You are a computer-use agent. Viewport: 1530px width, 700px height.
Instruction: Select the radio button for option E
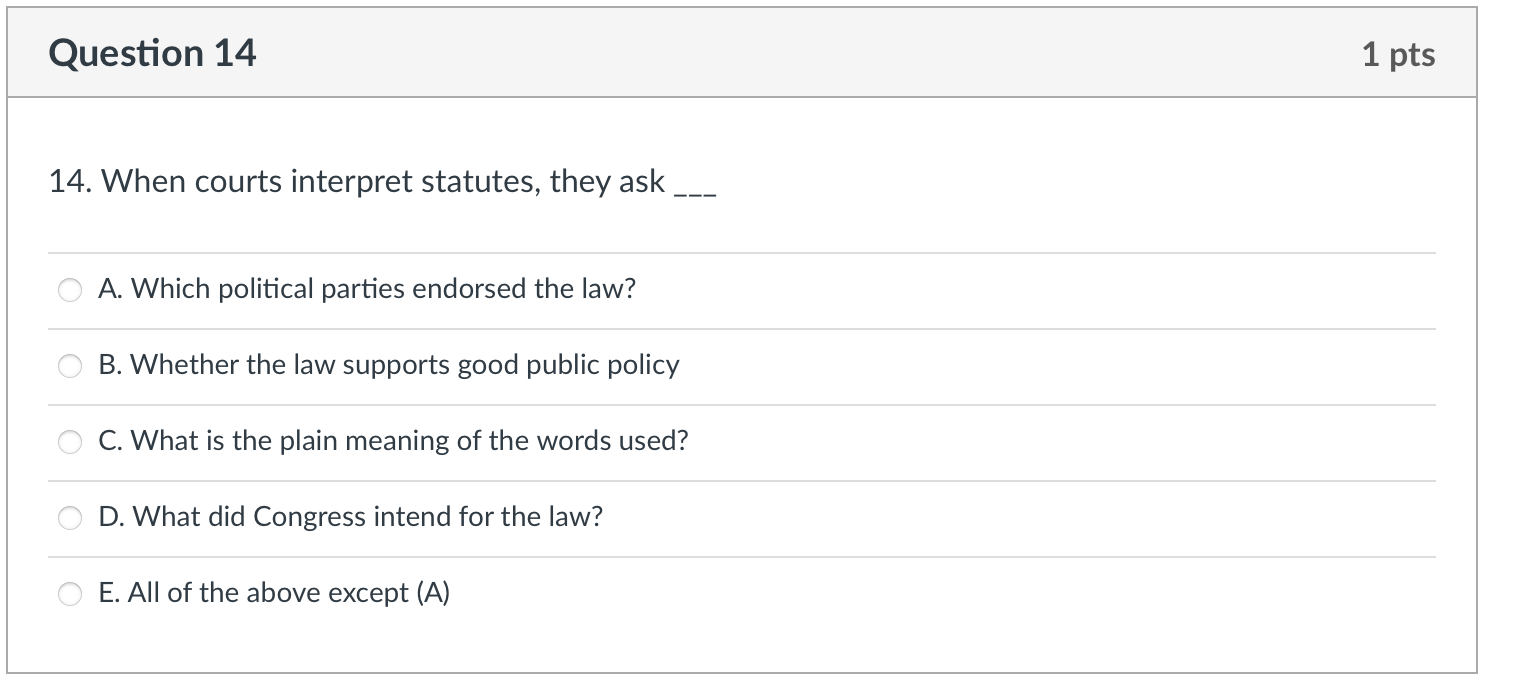click(69, 593)
